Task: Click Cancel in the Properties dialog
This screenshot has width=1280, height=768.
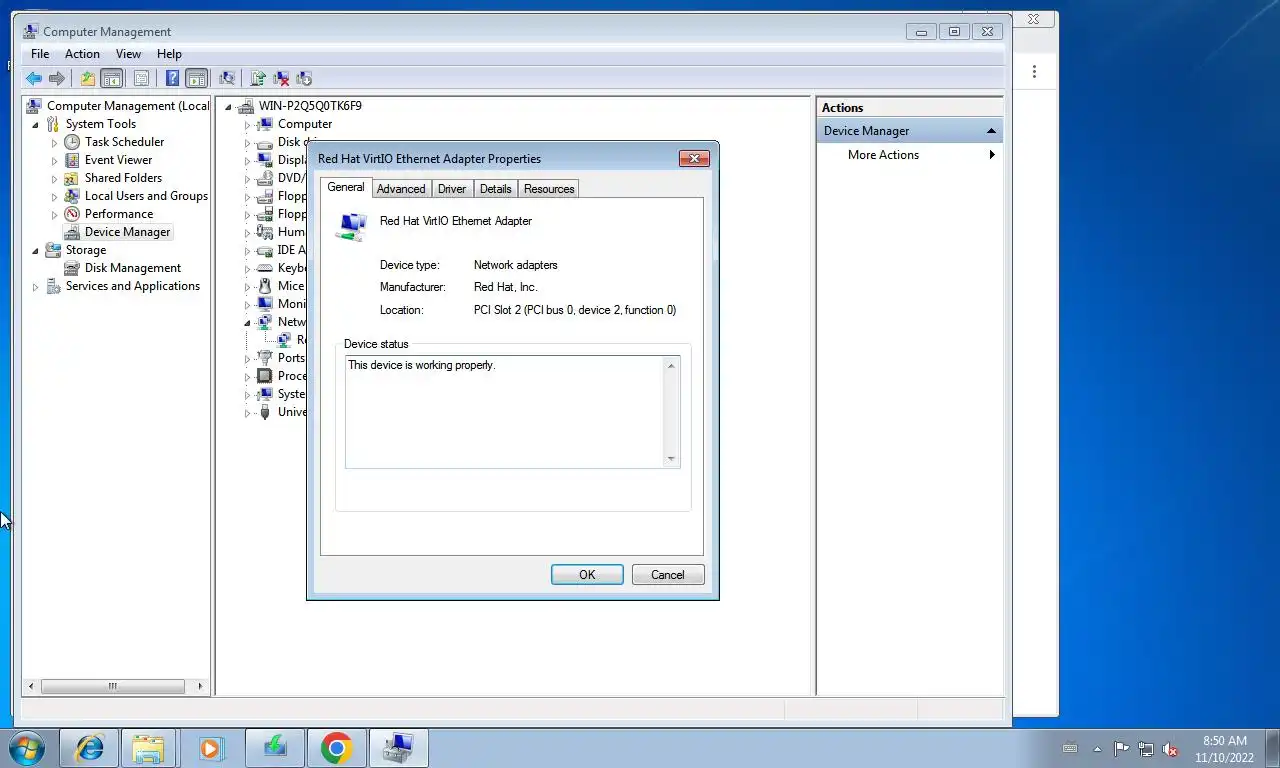Action: point(668,575)
